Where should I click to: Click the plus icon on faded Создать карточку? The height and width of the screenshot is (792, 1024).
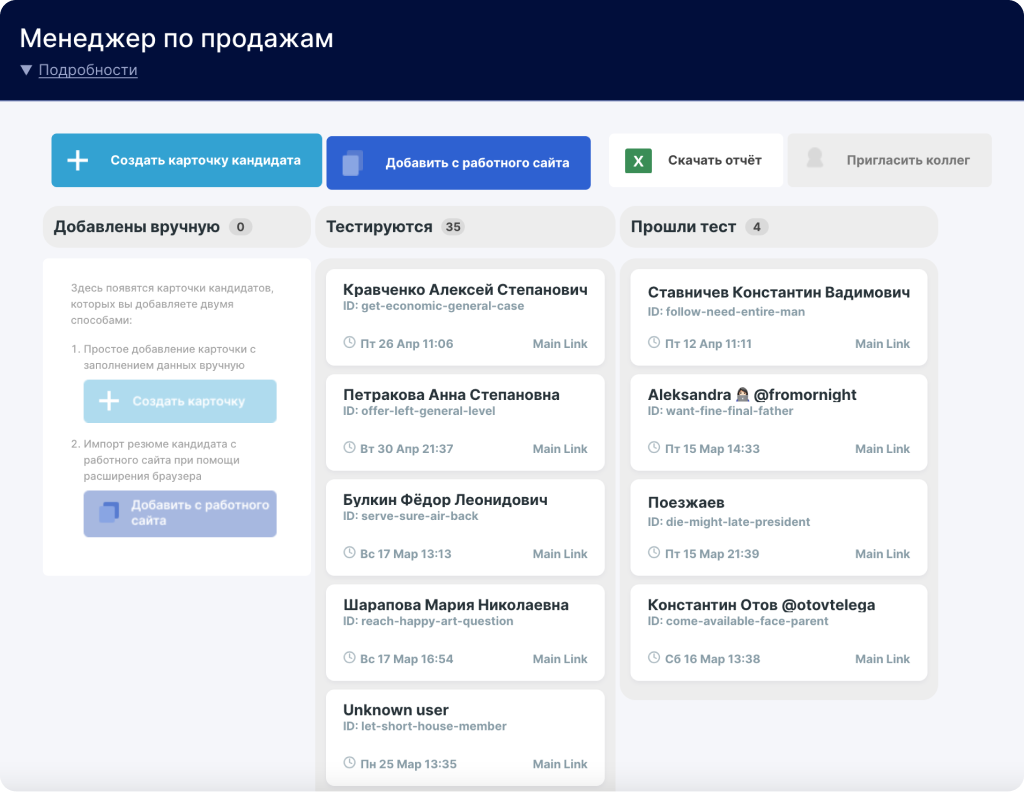tap(109, 401)
